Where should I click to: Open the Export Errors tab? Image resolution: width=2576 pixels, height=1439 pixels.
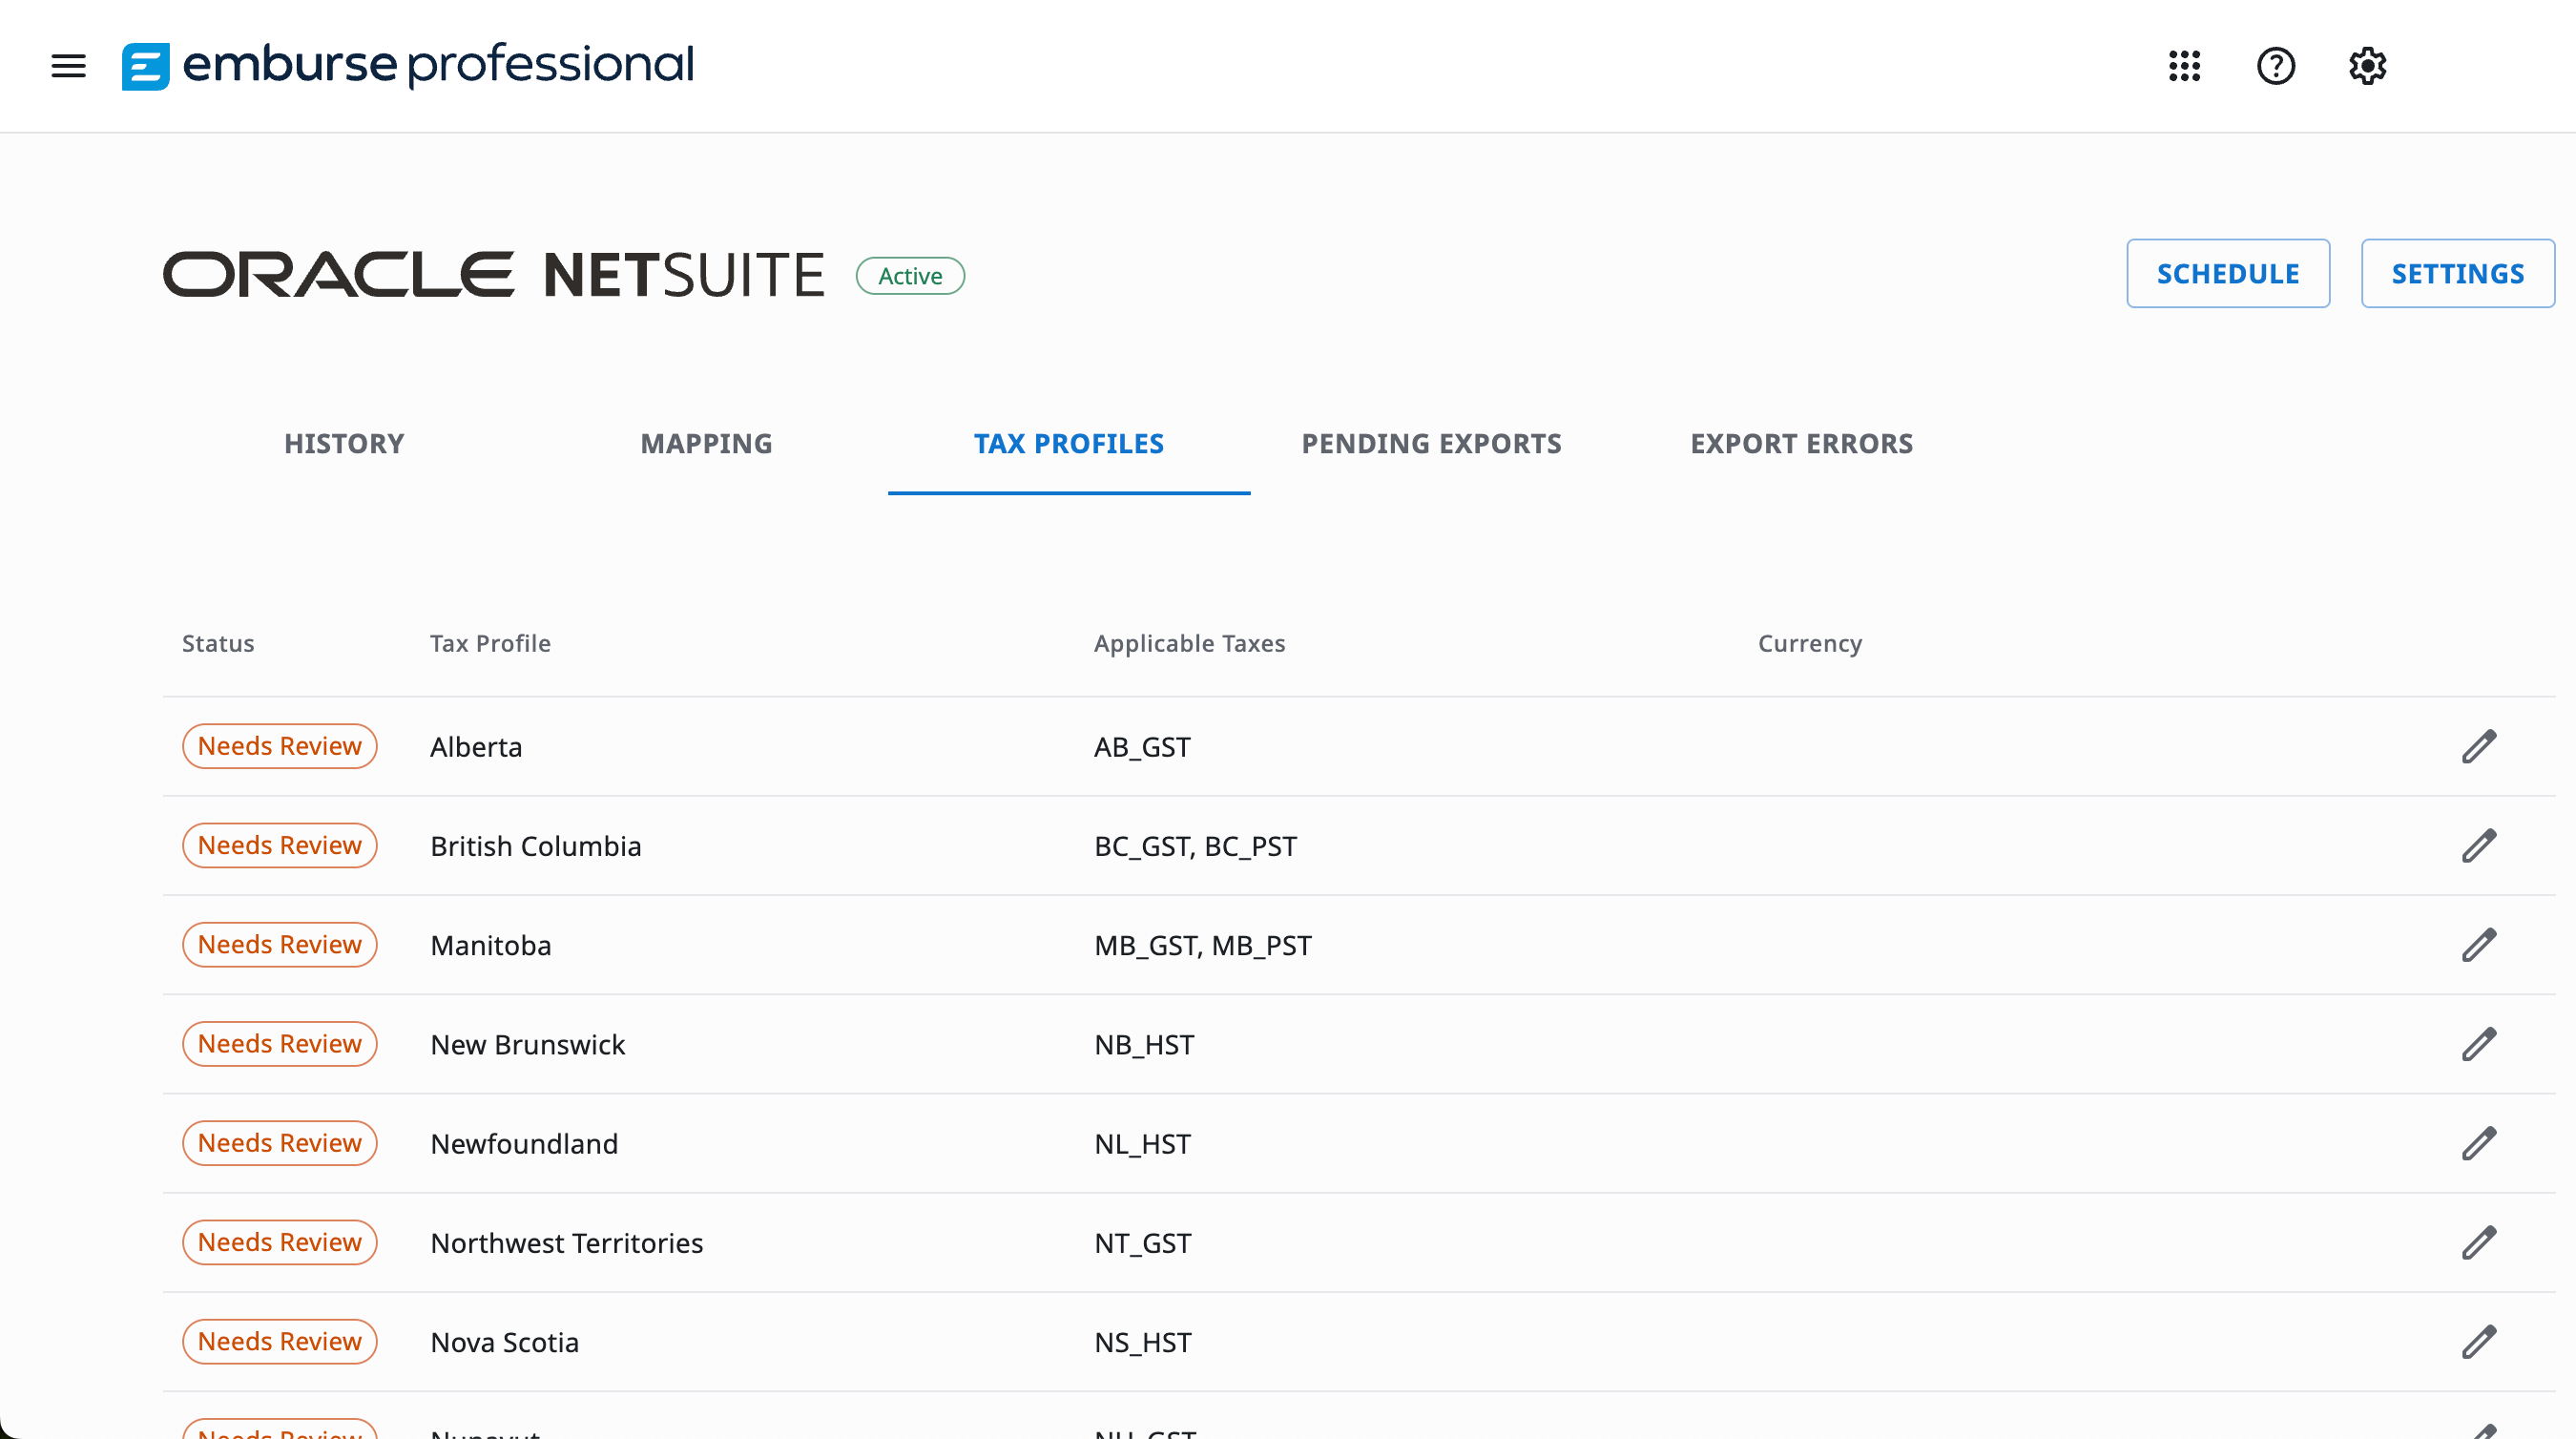(x=1801, y=444)
